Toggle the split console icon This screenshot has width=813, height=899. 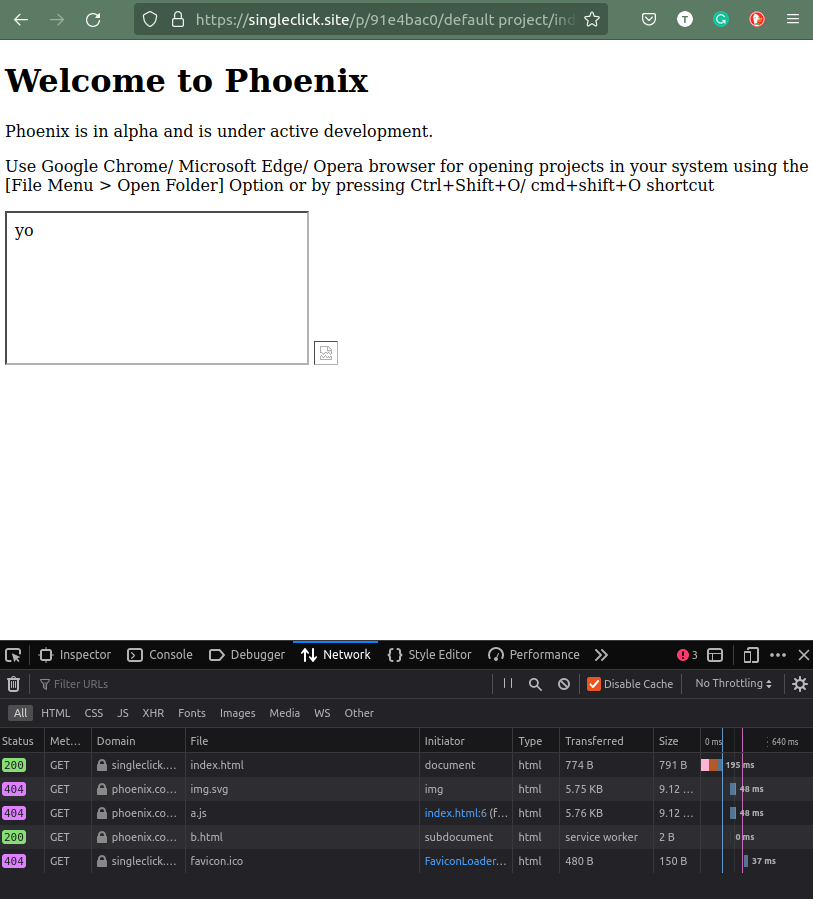click(715, 655)
